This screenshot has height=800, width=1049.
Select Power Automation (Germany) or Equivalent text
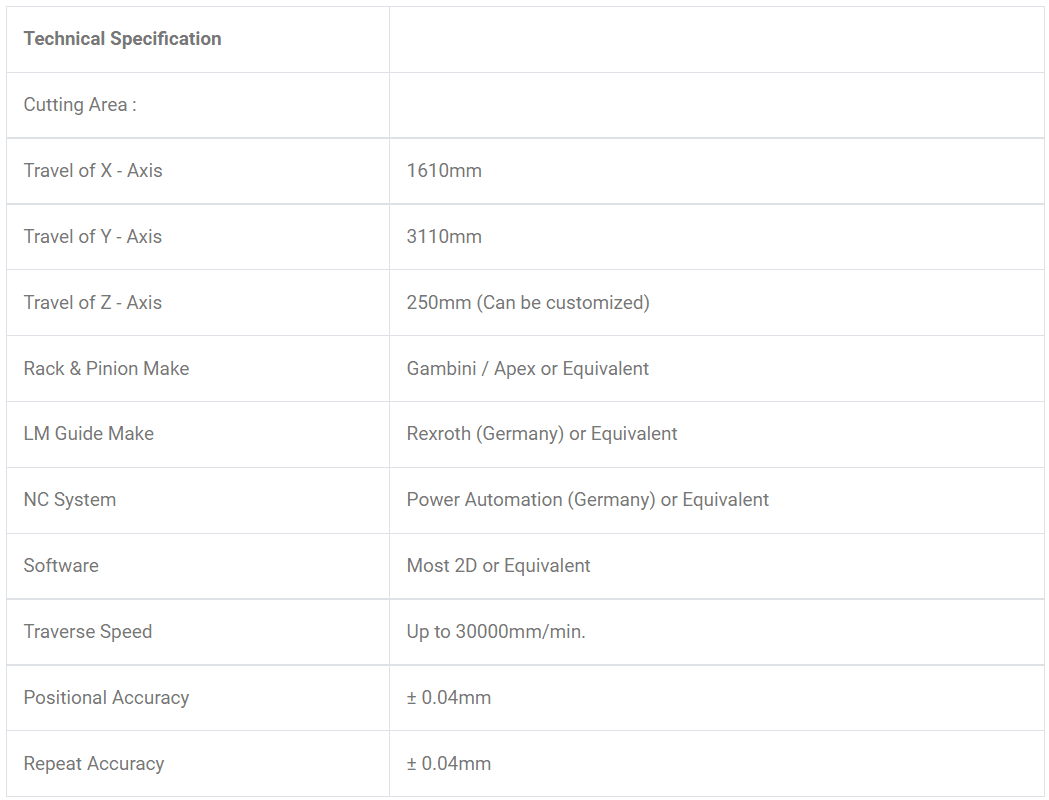(587, 500)
